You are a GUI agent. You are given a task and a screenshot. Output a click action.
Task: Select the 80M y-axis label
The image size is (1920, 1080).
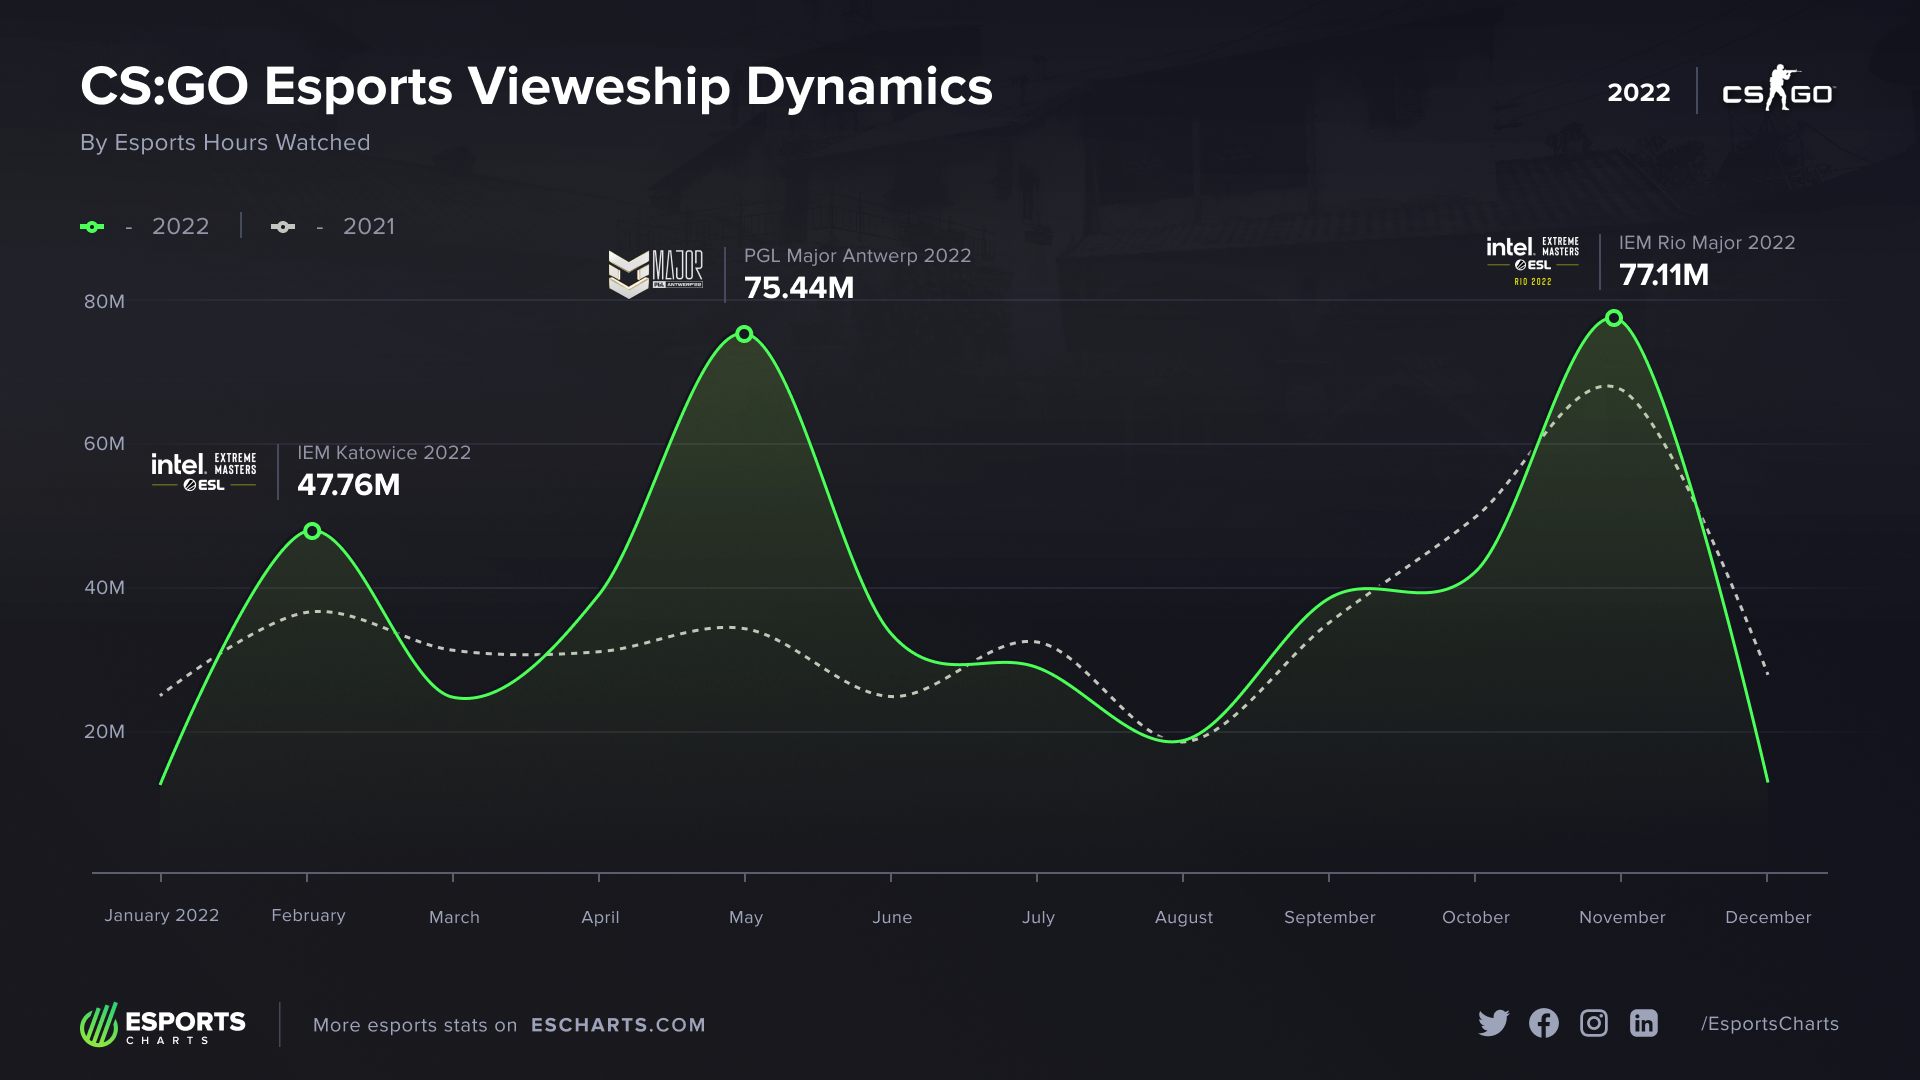tap(104, 302)
